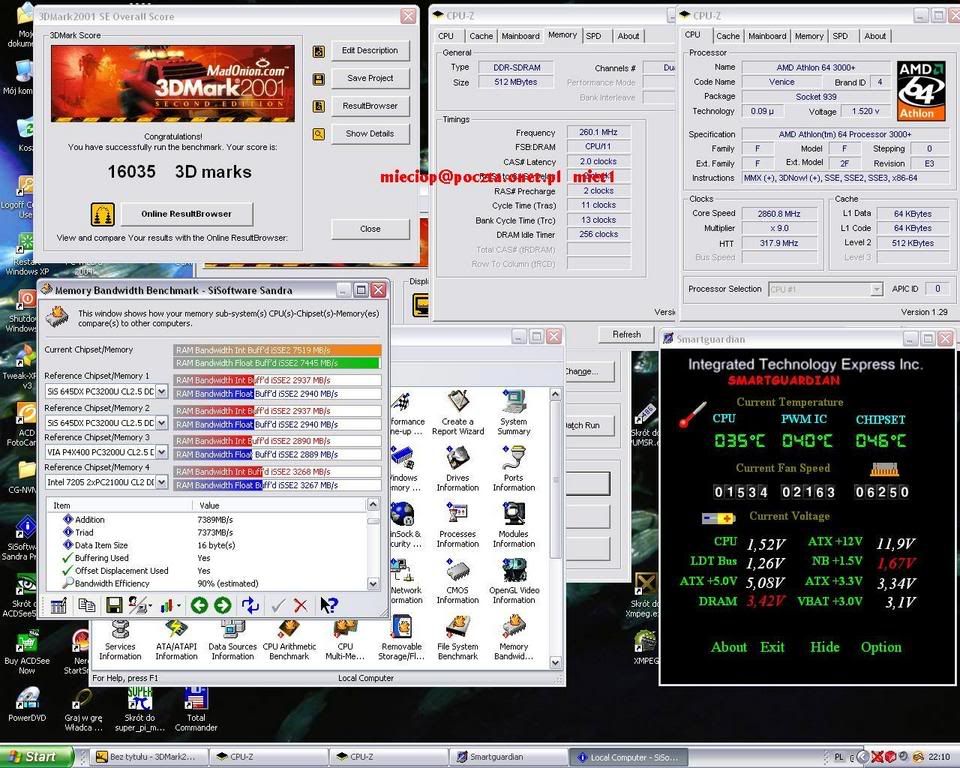The width and height of the screenshot is (960, 768).
Task: Click the red X cancel icon in Sandra benchmark
Action: pos(301,606)
